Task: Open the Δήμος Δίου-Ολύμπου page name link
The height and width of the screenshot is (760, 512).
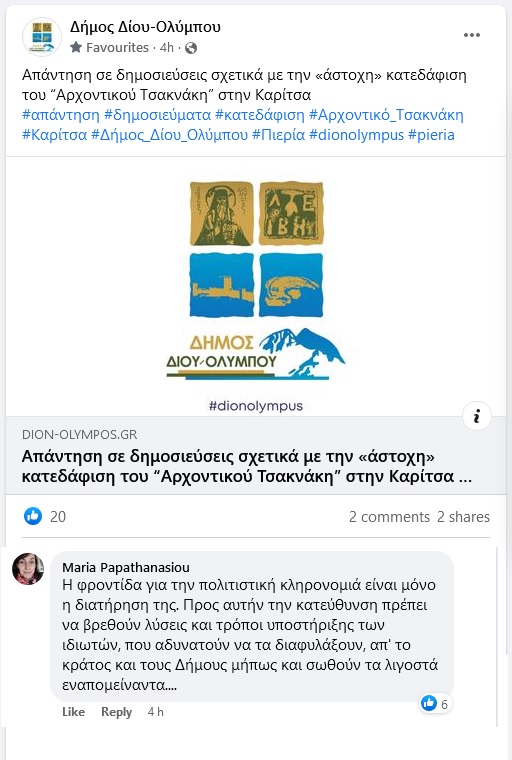Action: click(x=145, y=26)
